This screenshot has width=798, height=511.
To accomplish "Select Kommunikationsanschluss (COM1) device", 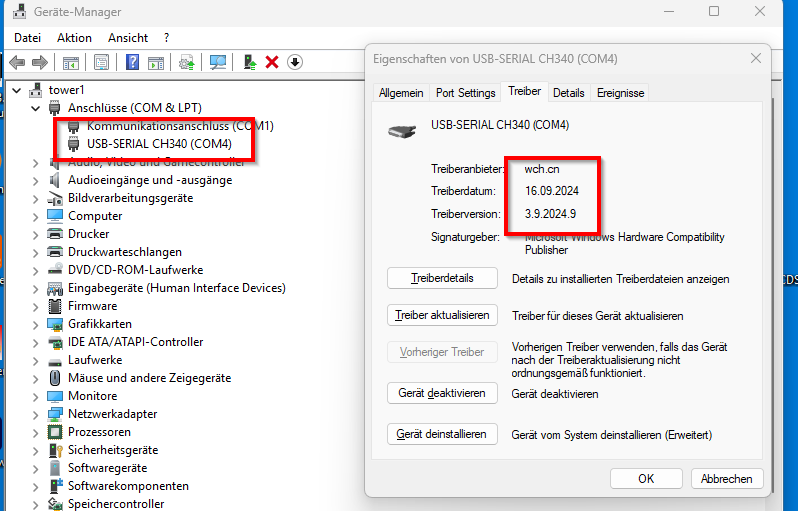I will click(x=180, y=126).
